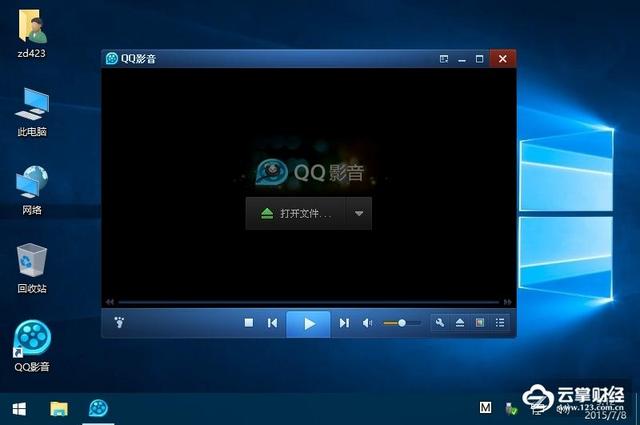
Task: Close the QQ影音 window
Action: [502, 59]
